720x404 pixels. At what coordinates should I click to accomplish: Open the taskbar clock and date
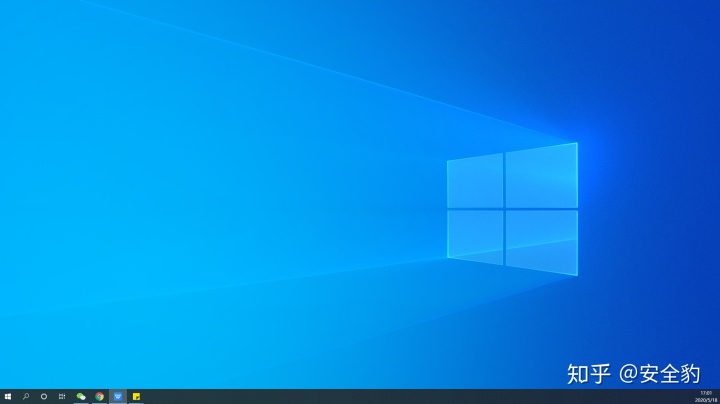[706, 397]
